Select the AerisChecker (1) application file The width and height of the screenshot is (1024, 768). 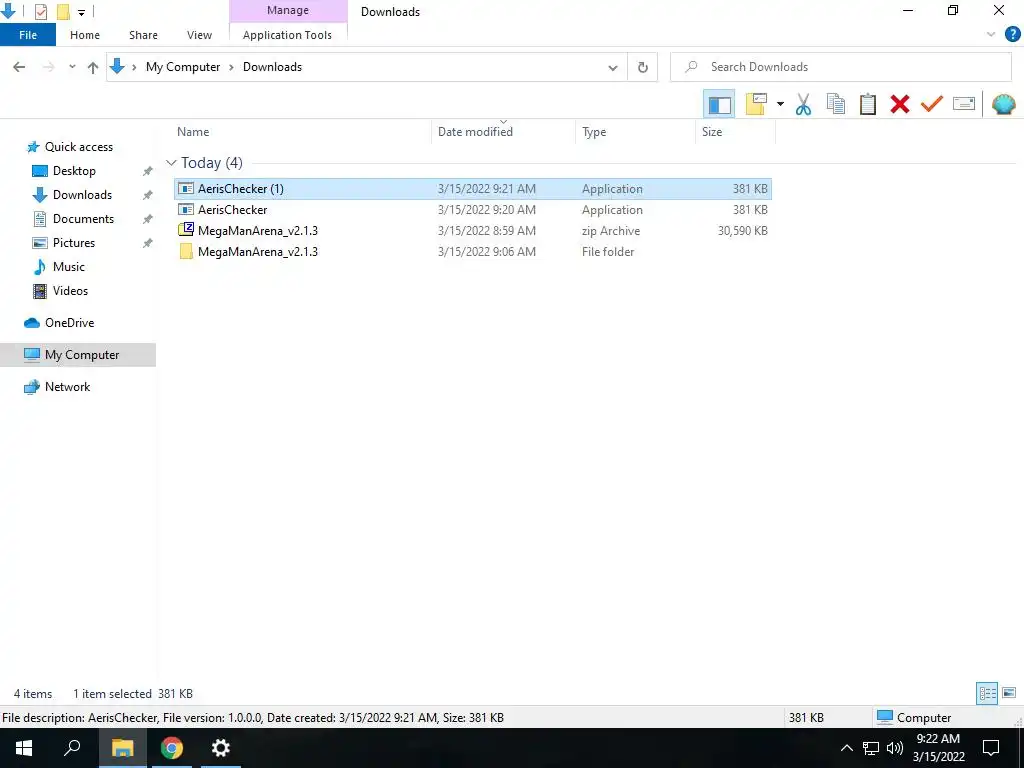tap(473, 189)
